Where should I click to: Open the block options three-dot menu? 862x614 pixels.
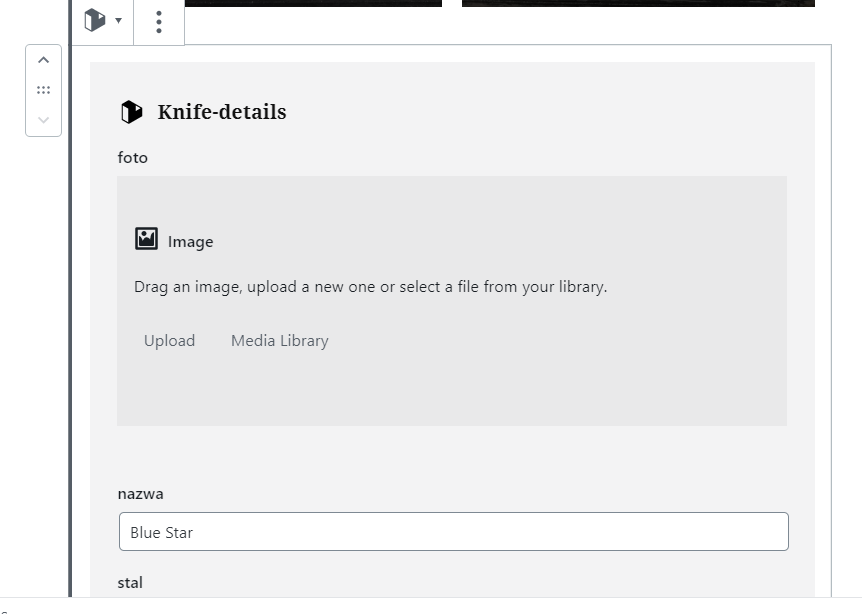tap(158, 21)
